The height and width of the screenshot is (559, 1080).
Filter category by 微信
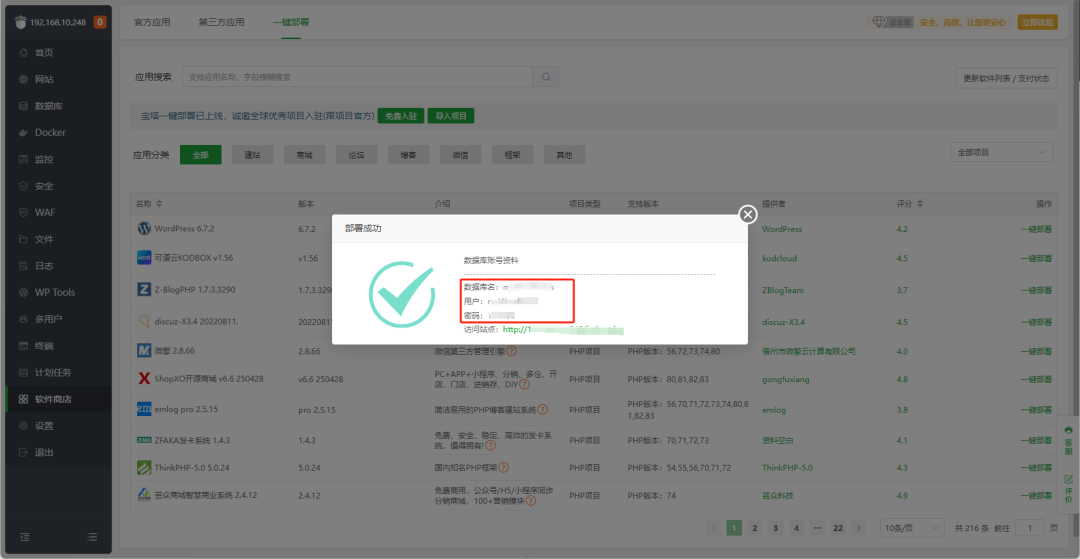pyautogui.click(x=460, y=155)
